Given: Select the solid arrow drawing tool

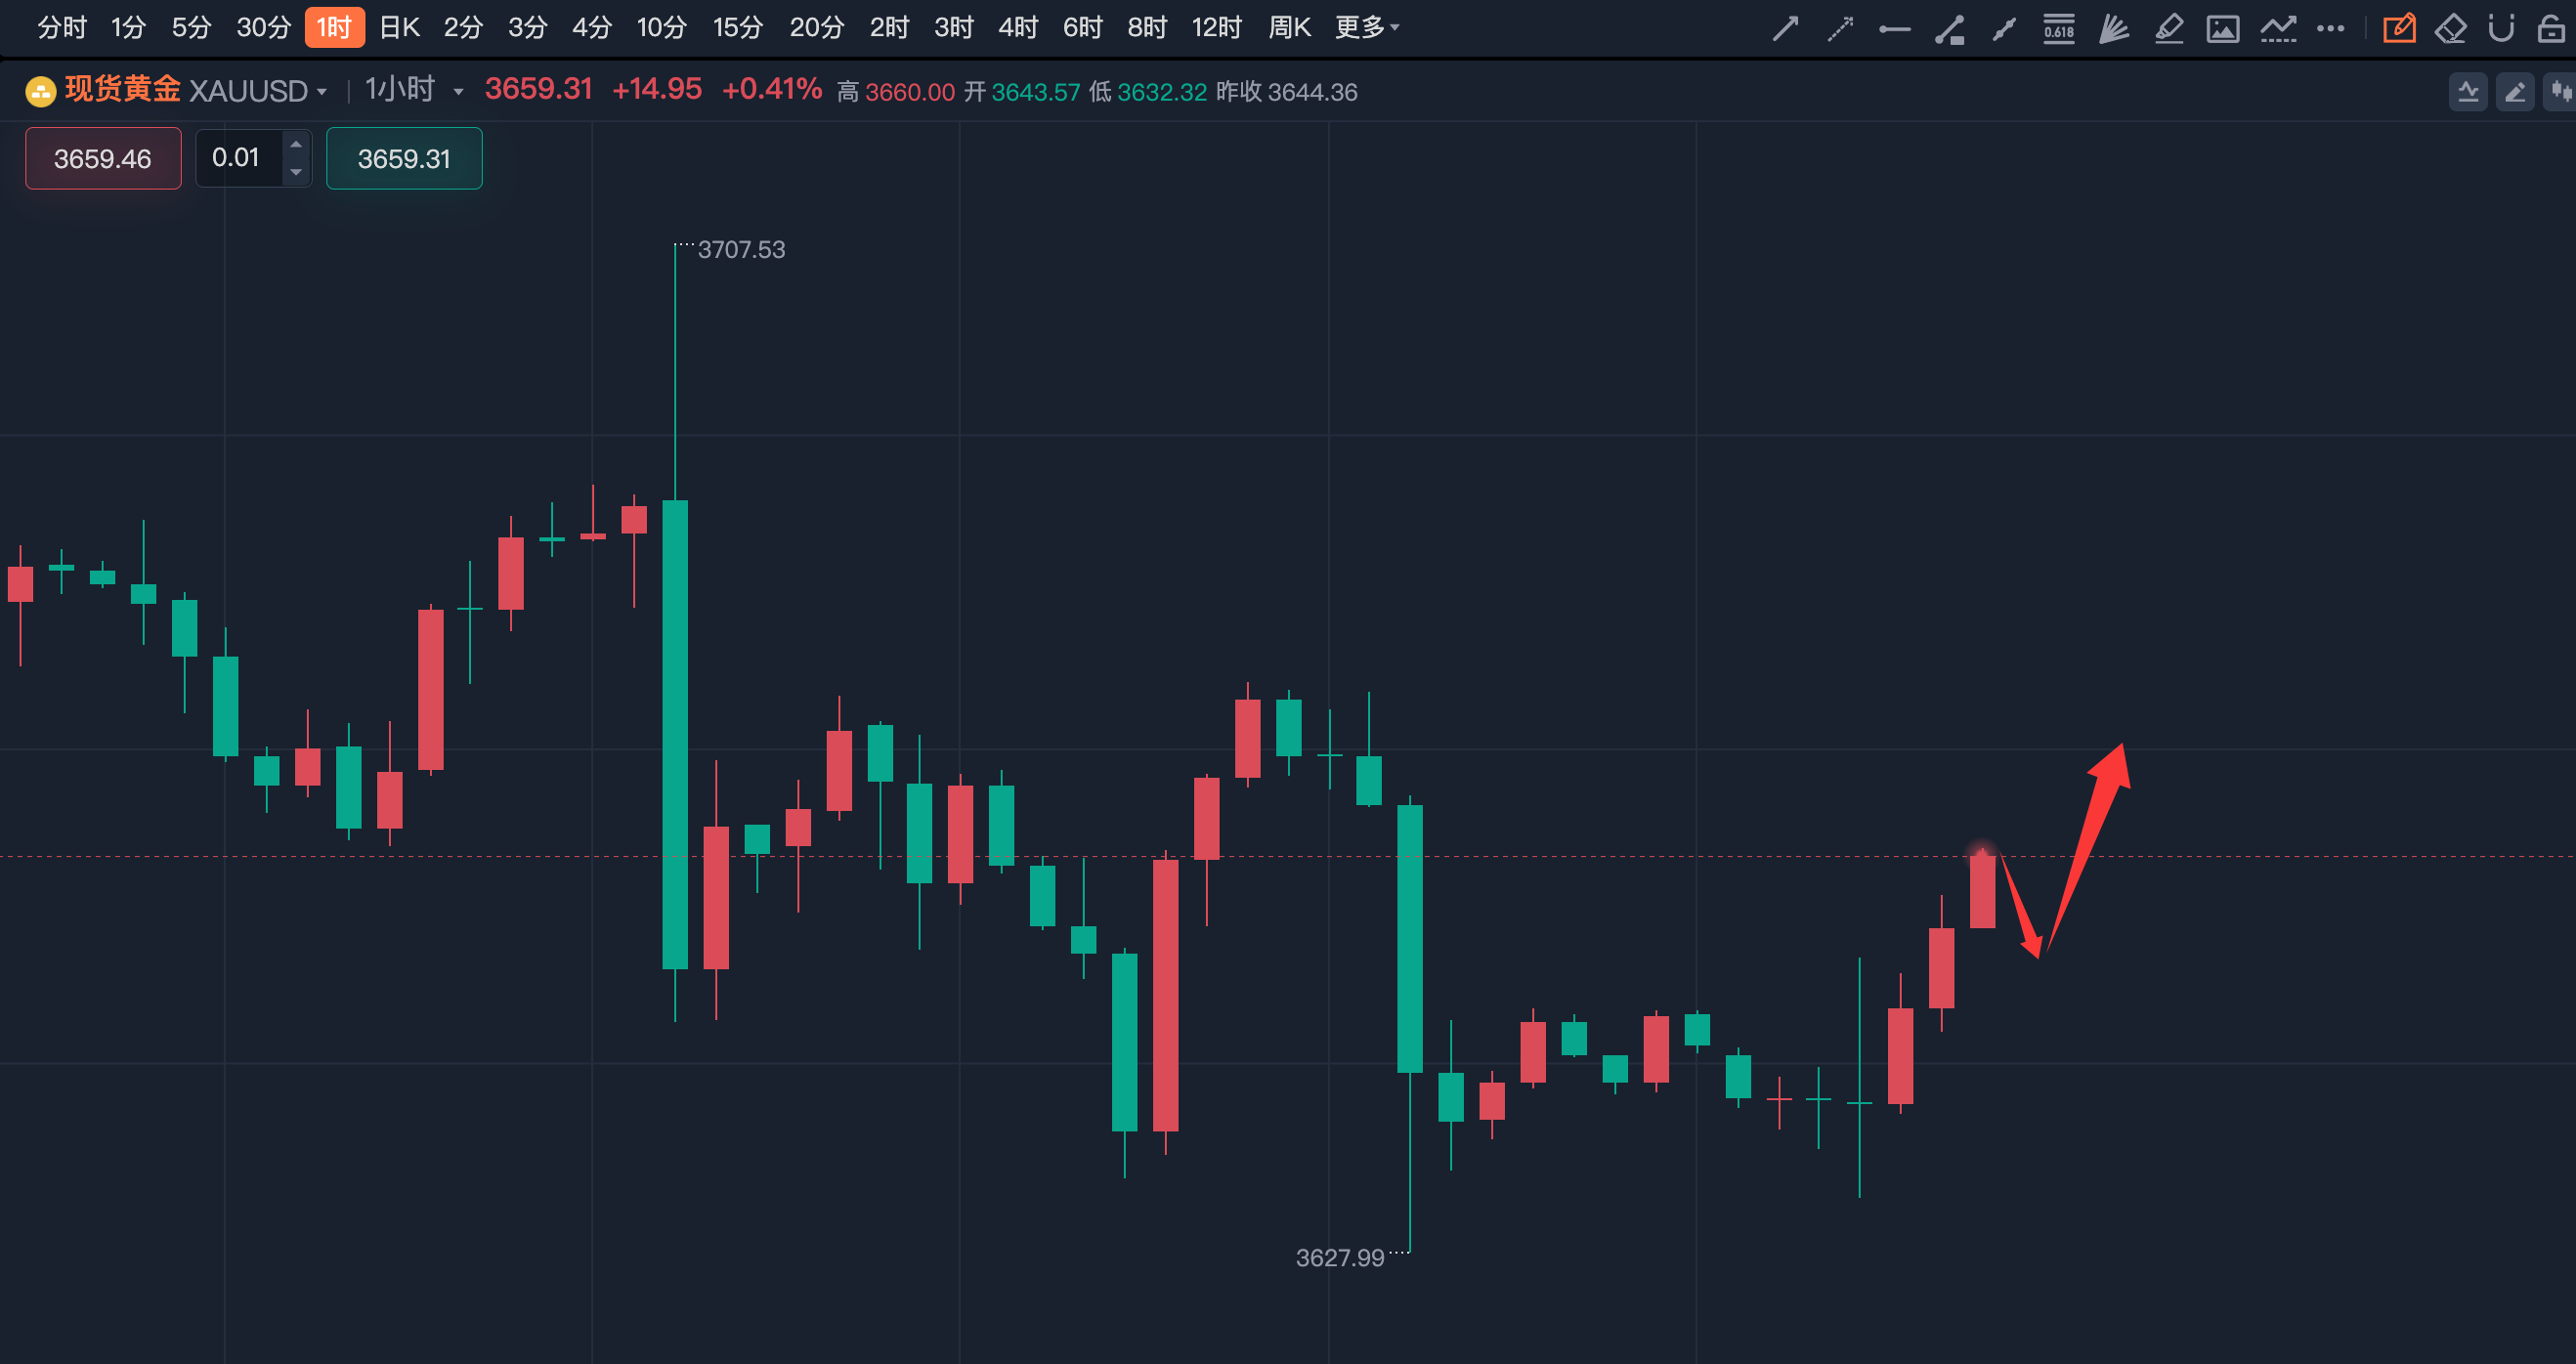Looking at the screenshot, I should 1785,28.
